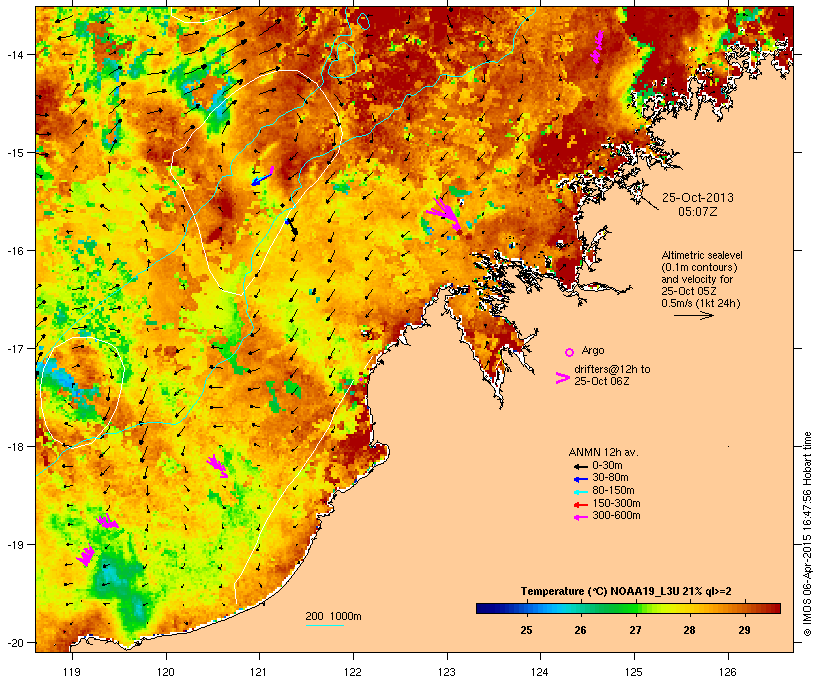Image resolution: width=820 pixels, height=680 pixels.
Task: Click the 27 label under the colorbar
Action: point(635,630)
